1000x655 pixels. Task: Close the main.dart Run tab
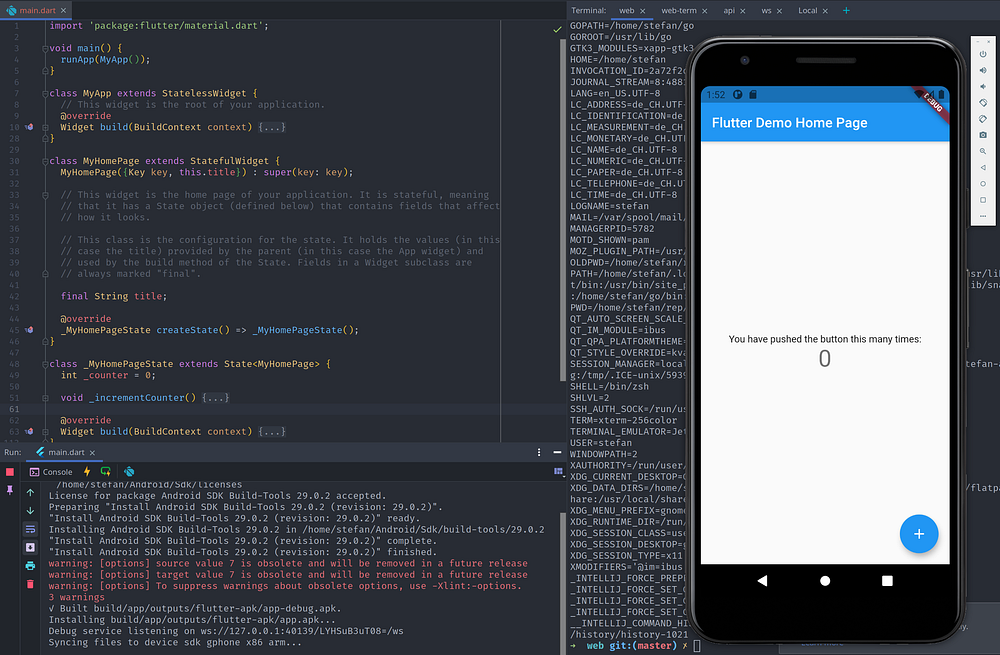(92, 453)
